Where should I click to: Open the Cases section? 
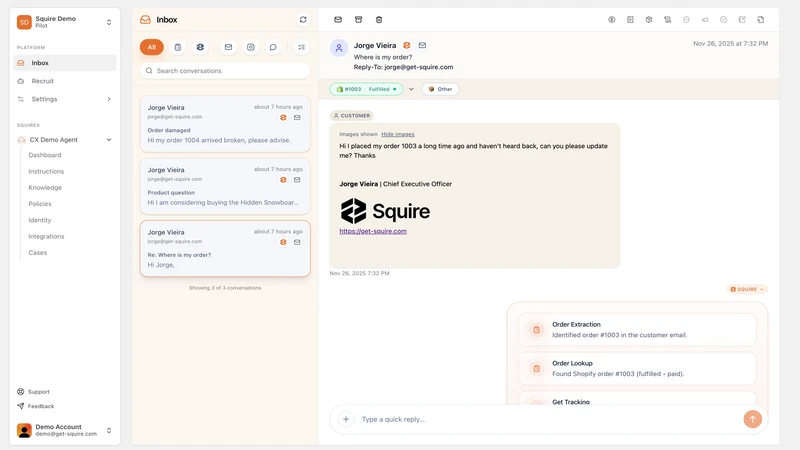tap(38, 253)
